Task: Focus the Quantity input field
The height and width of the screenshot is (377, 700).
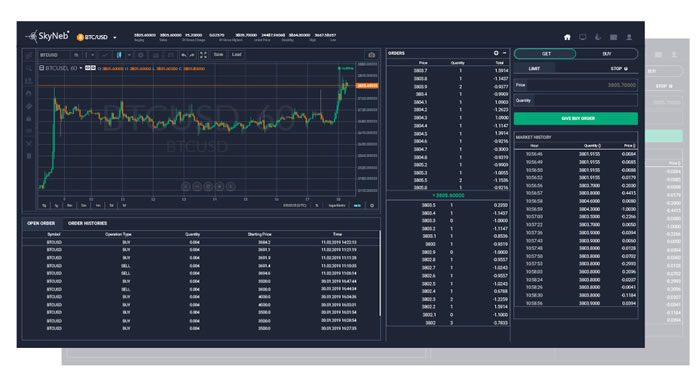Action: pyautogui.click(x=576, y=101)
